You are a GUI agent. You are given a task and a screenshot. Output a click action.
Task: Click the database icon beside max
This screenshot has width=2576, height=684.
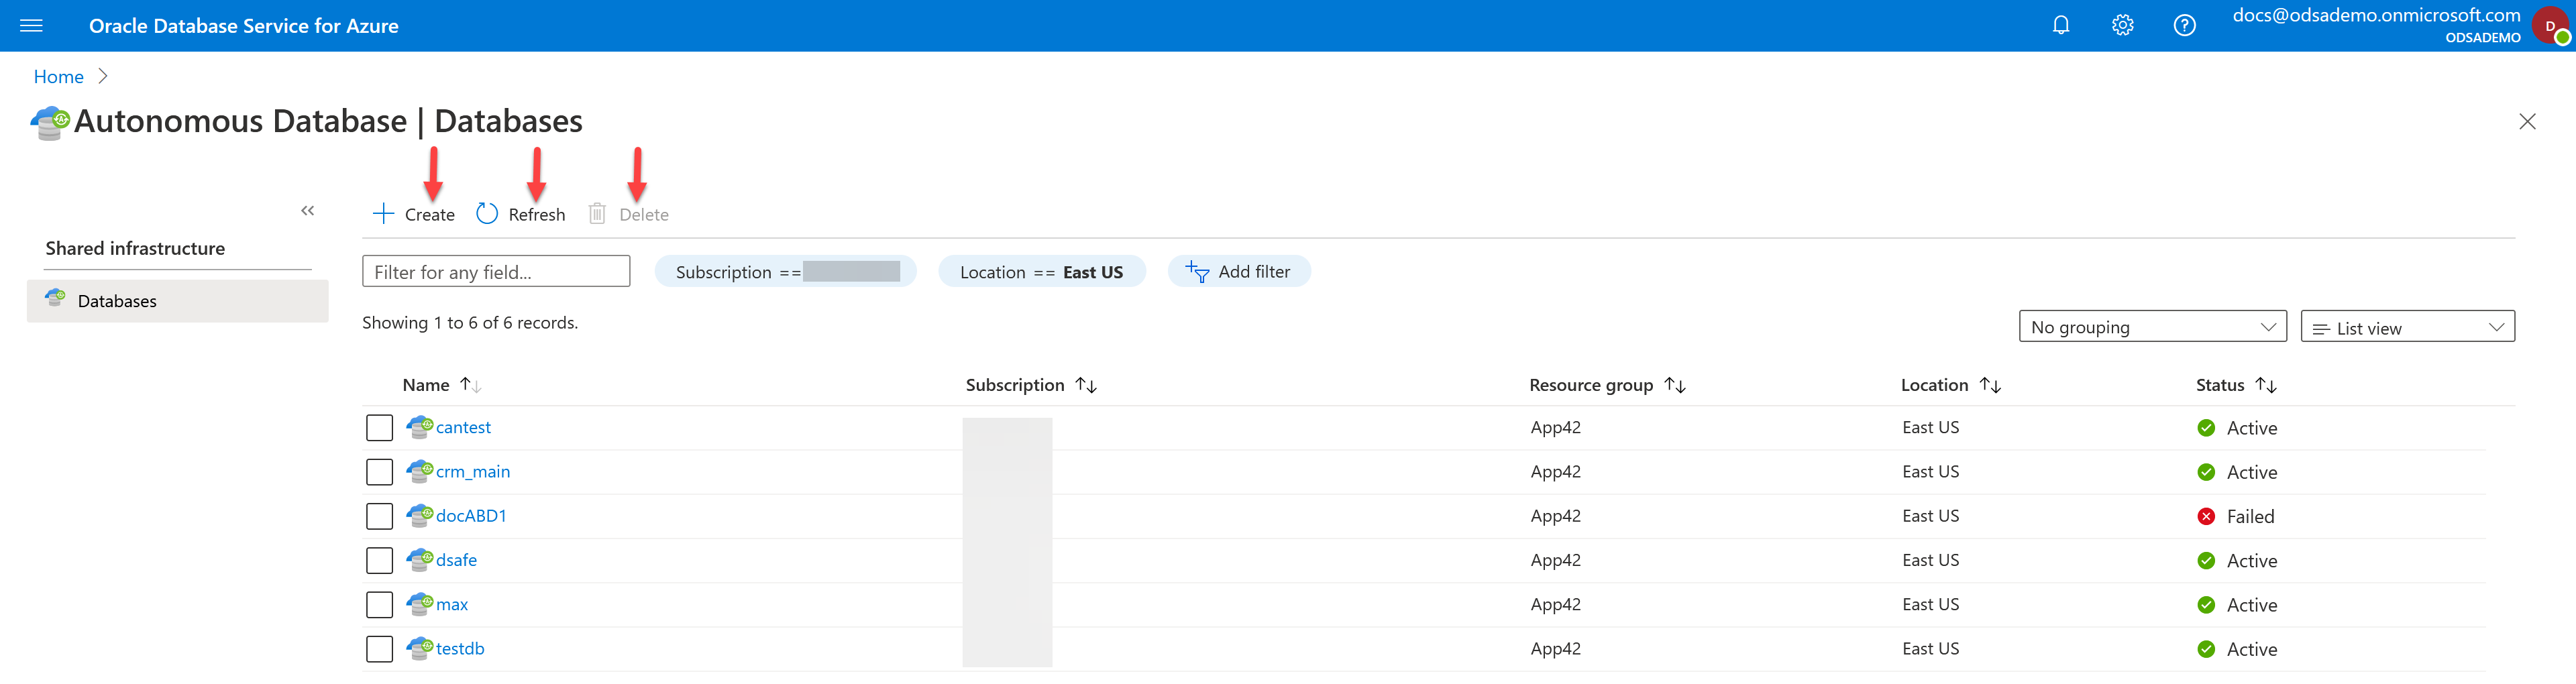420,604
